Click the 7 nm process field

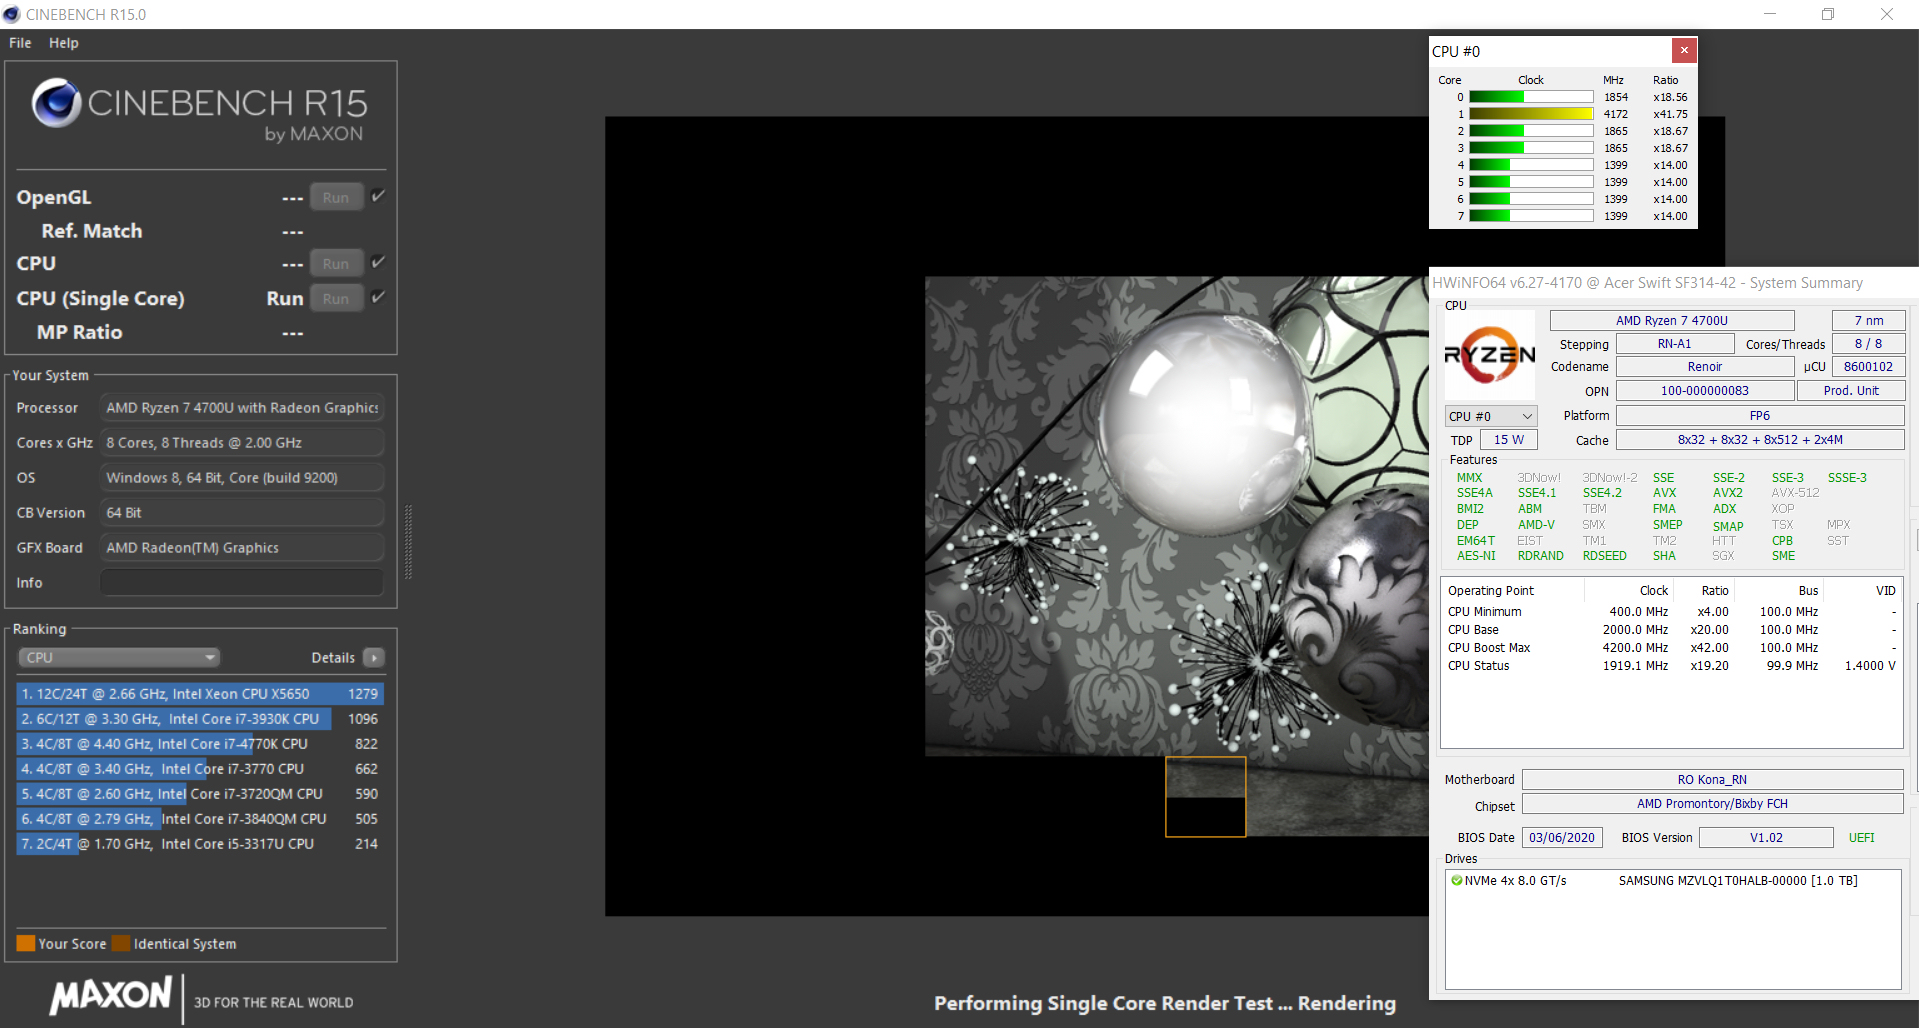coord(1868,320)
